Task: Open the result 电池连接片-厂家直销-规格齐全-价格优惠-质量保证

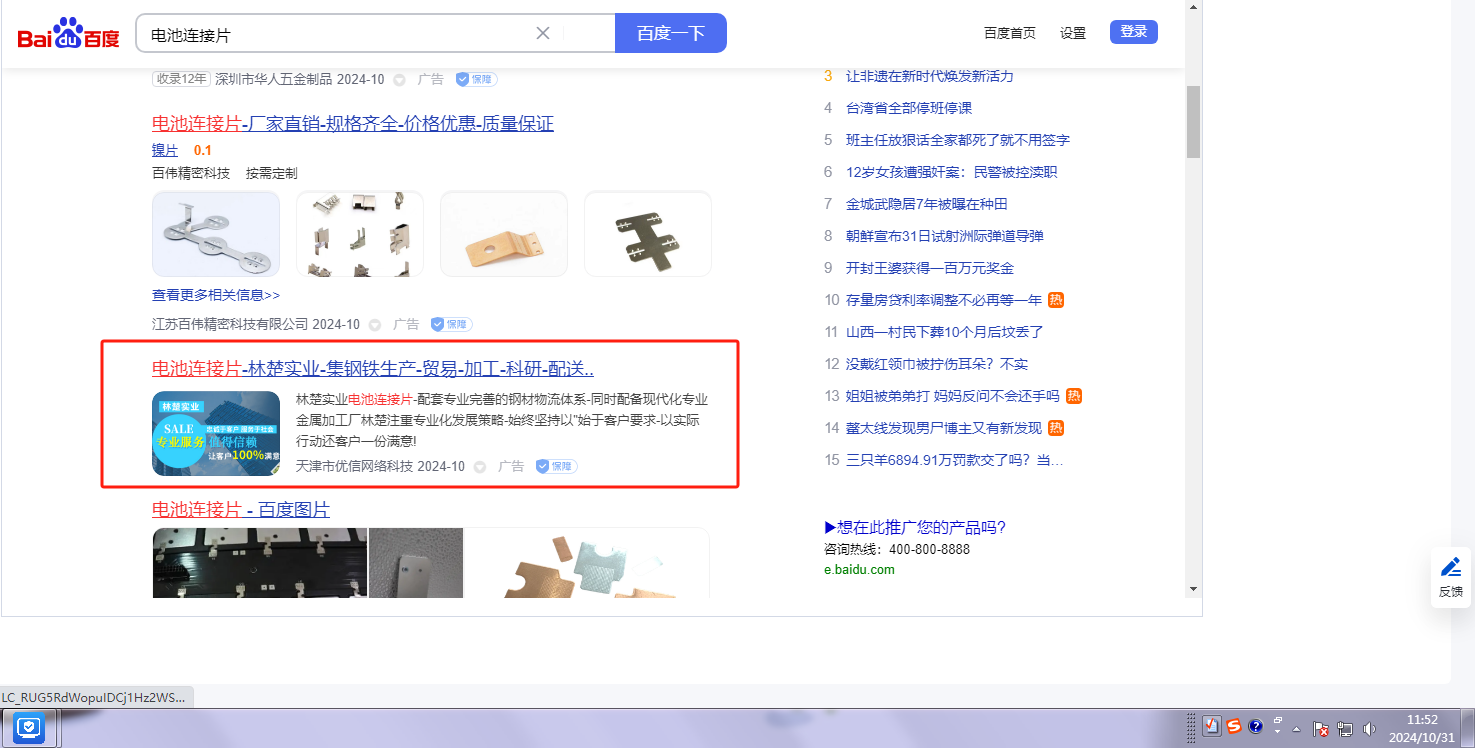Action: (353, 124)
